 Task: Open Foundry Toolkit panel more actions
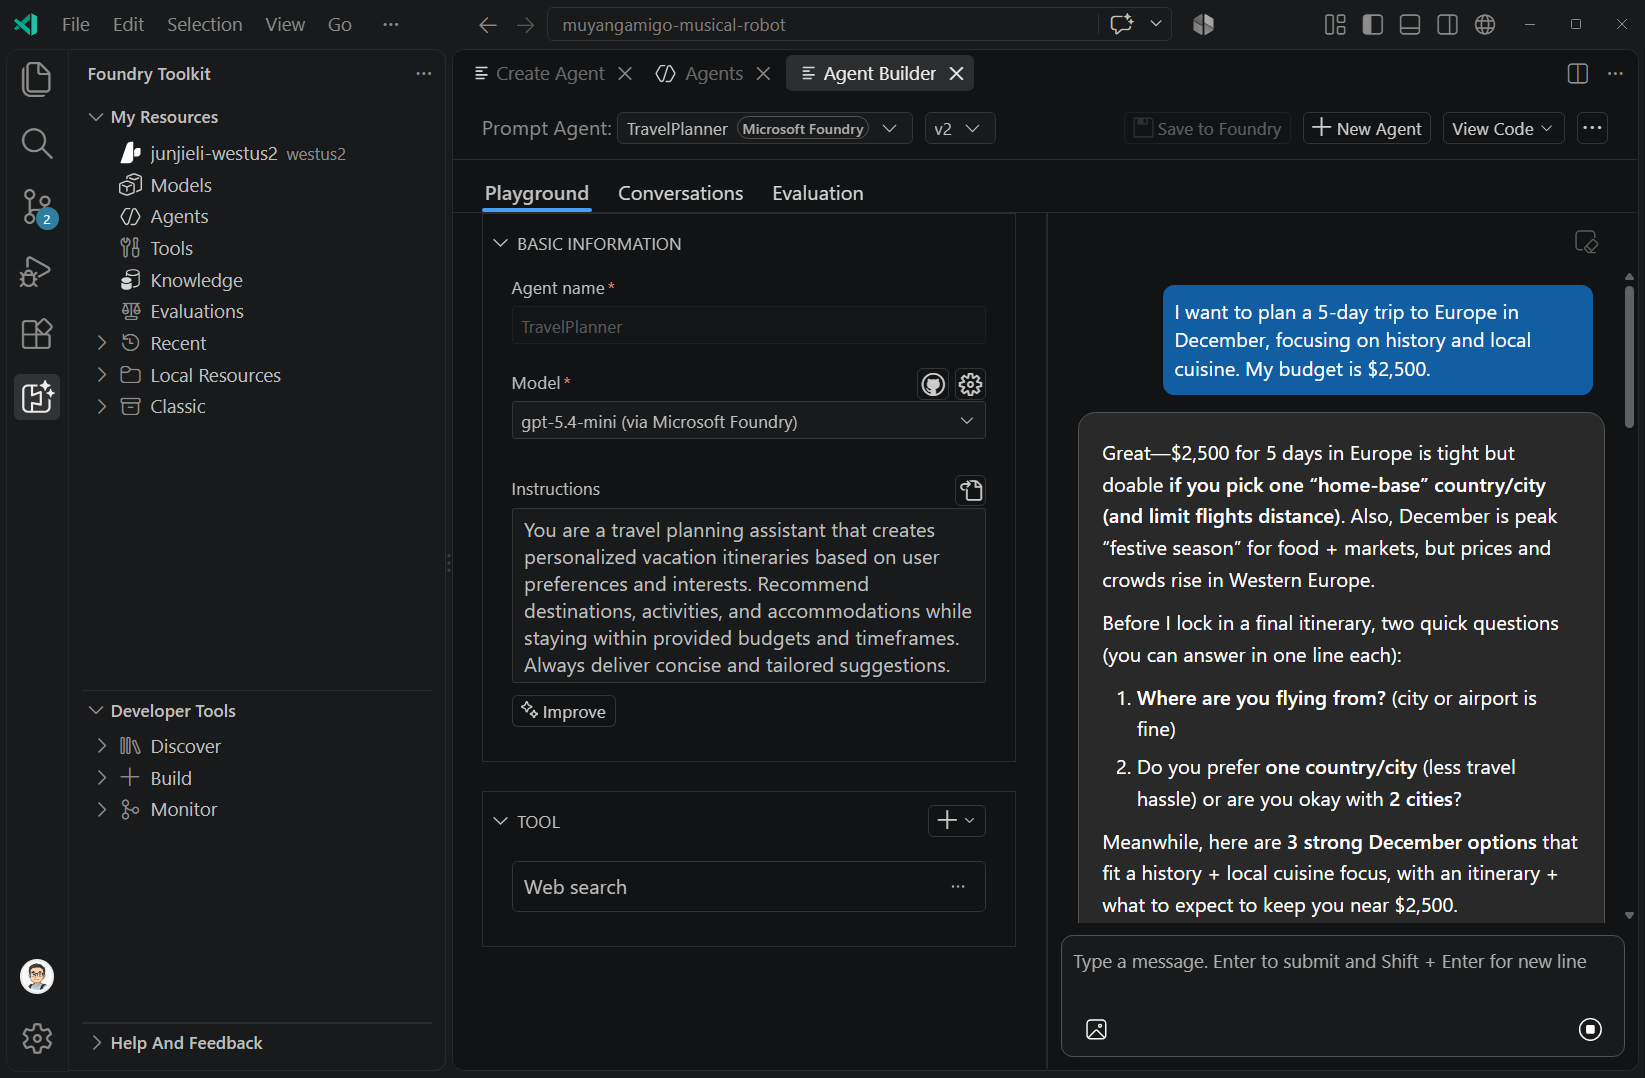[424, 73]
